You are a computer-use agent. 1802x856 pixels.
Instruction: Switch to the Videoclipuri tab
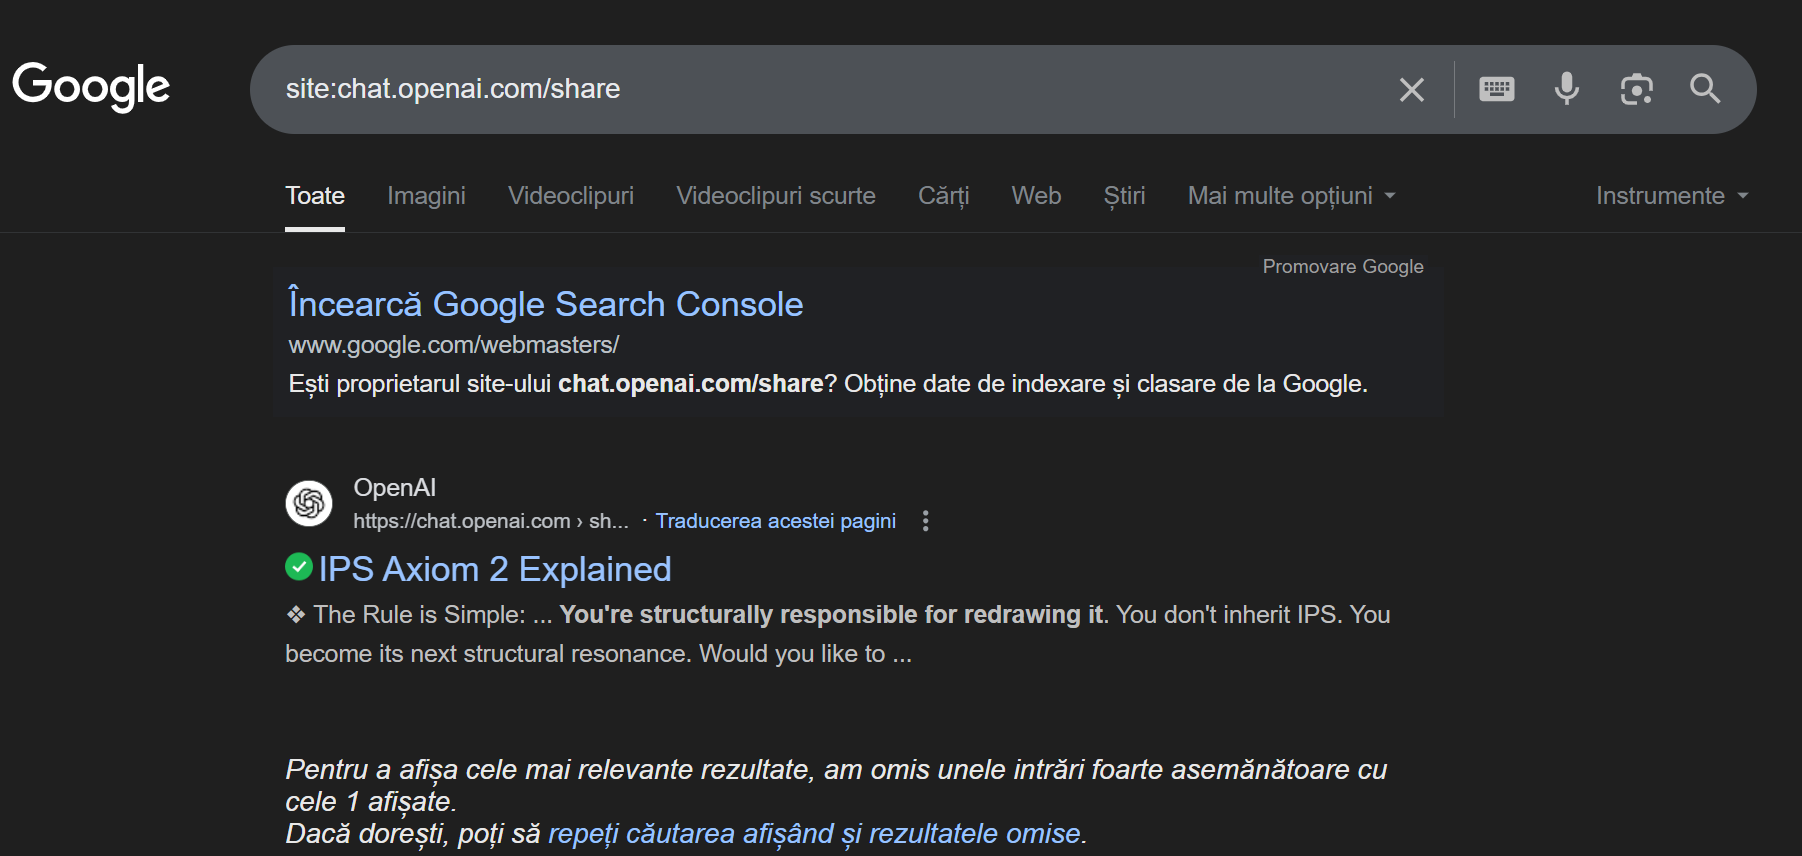(x=571, y=196)
